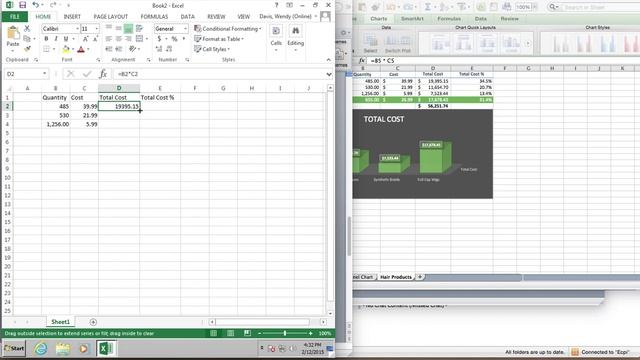Switch to the VIEW tab
The image size is (640, 360).
click(x=244, y=17)
